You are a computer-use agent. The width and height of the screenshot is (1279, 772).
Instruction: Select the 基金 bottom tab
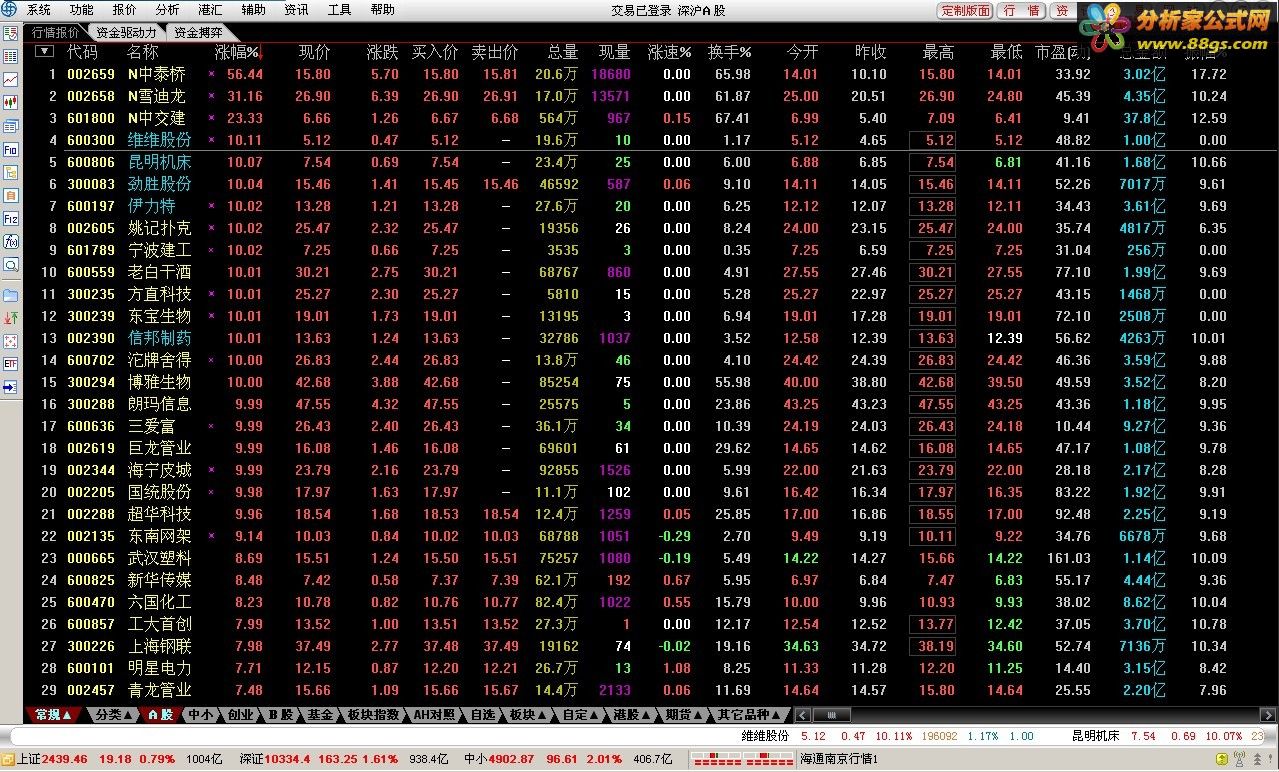point(321,715)
